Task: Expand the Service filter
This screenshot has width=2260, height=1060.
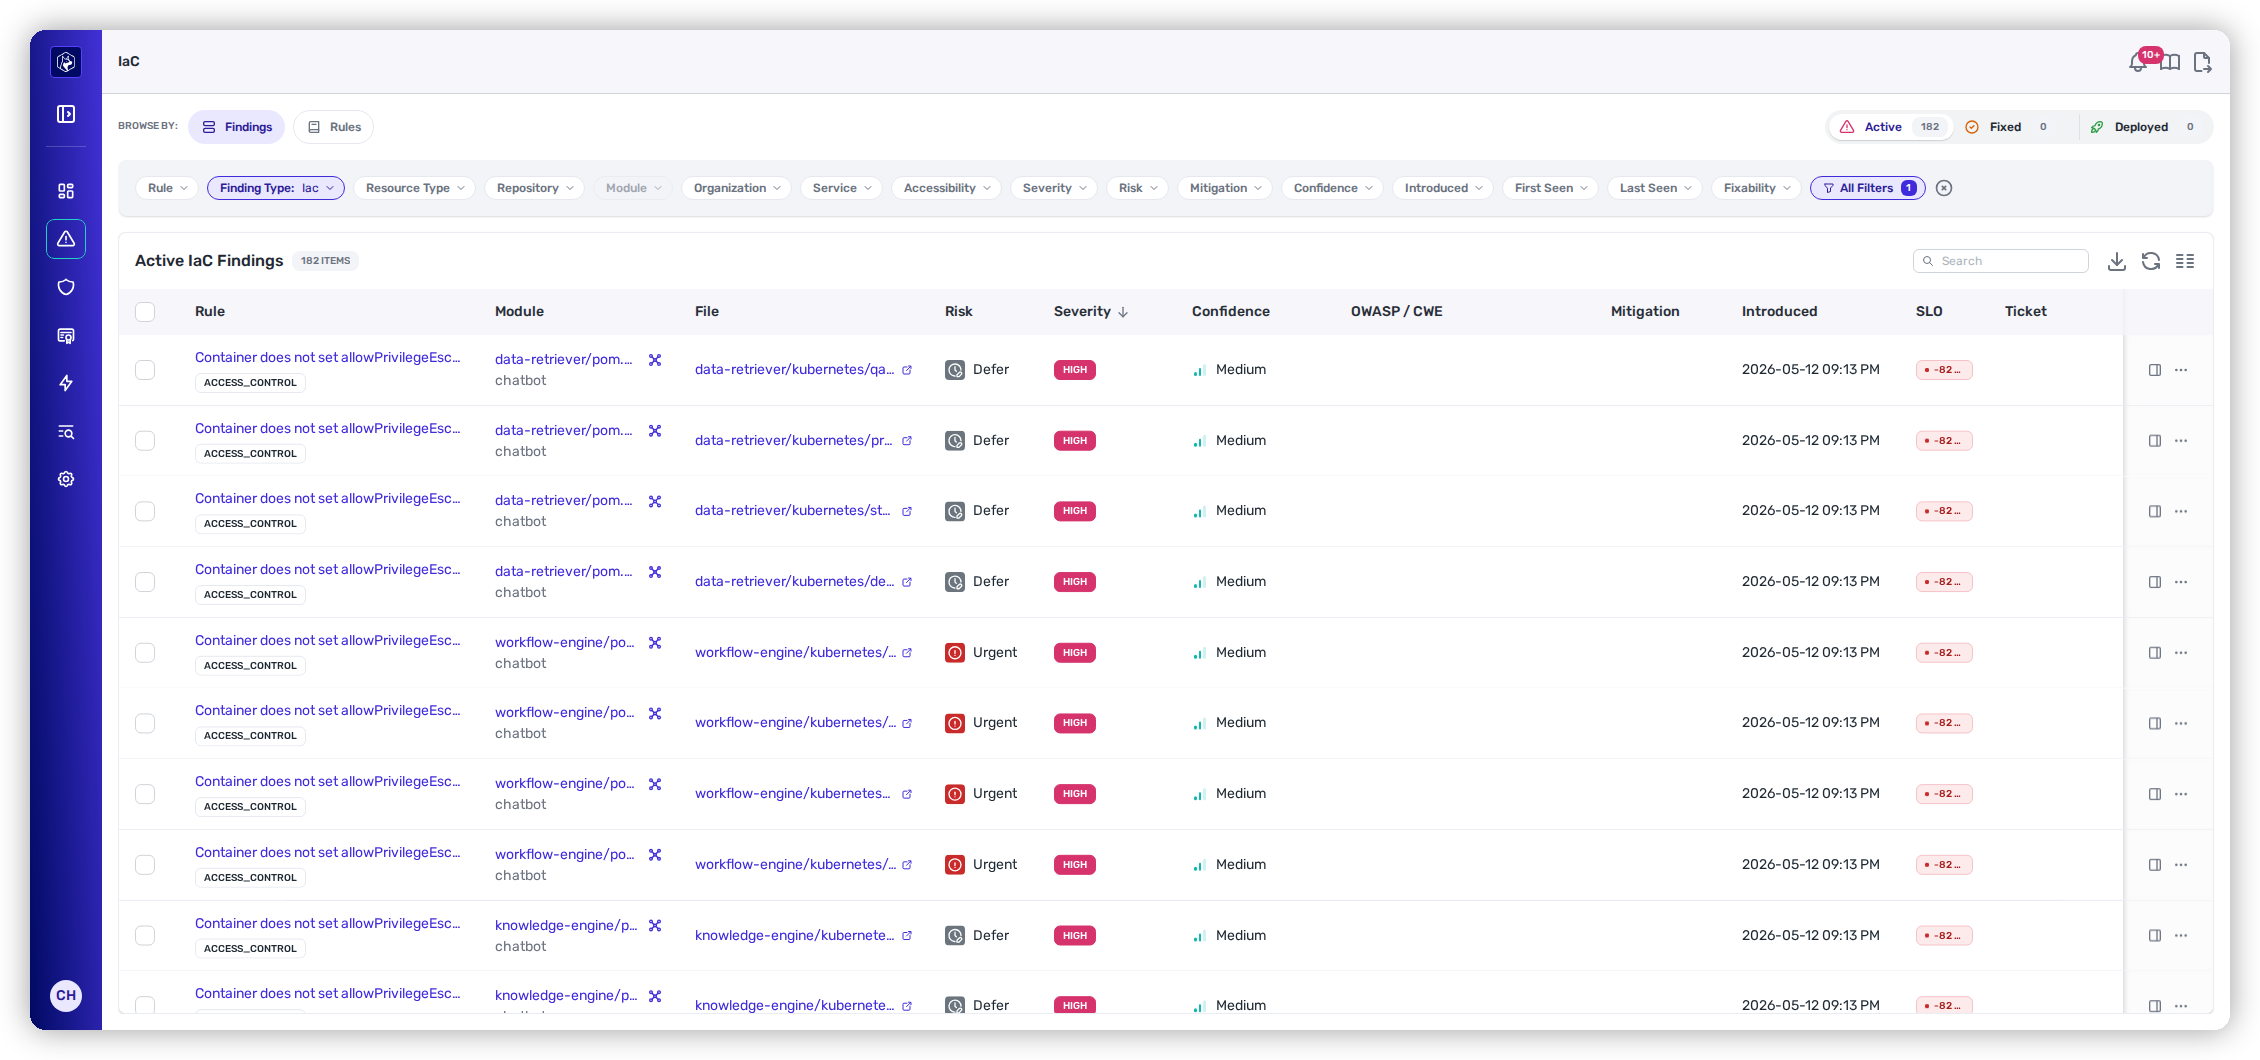Action: (x=841, y=188)
